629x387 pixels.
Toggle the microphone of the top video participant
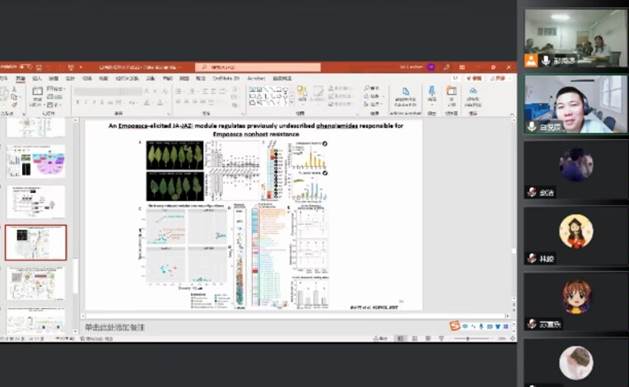click(x=545, y=61)
